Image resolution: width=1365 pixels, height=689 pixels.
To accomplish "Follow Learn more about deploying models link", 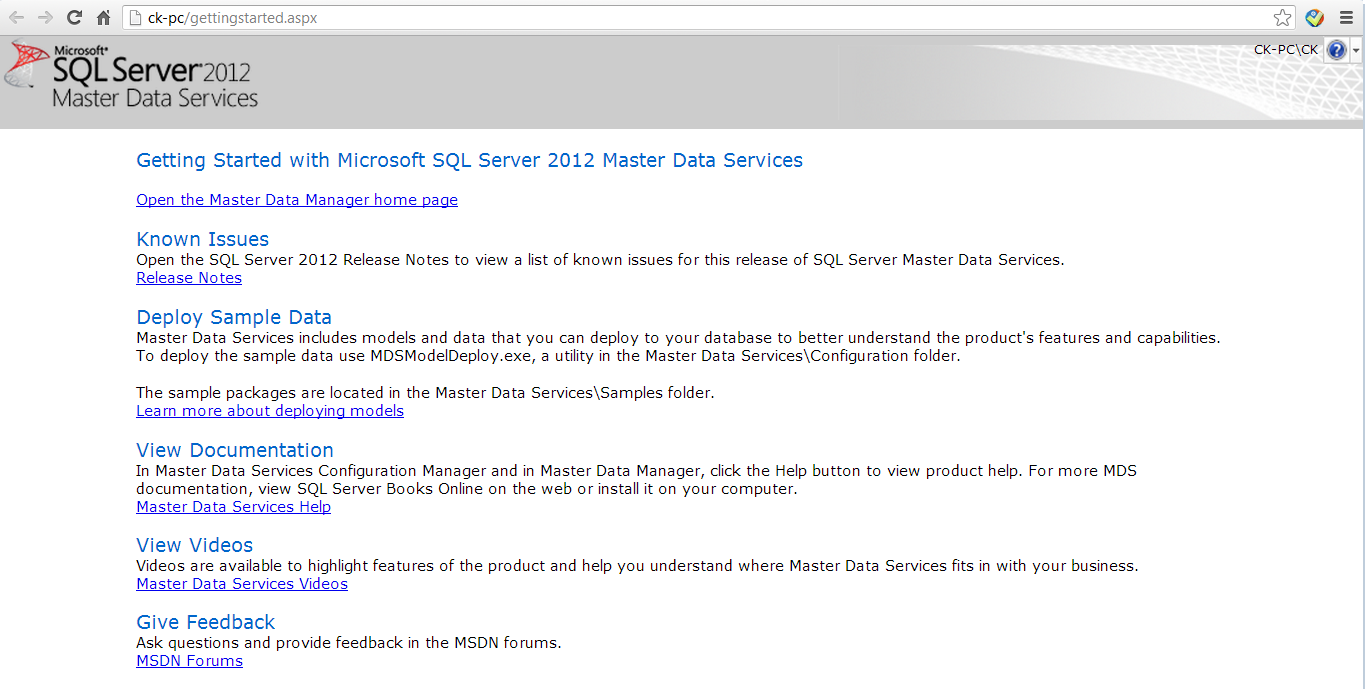I will coord(270,411).
